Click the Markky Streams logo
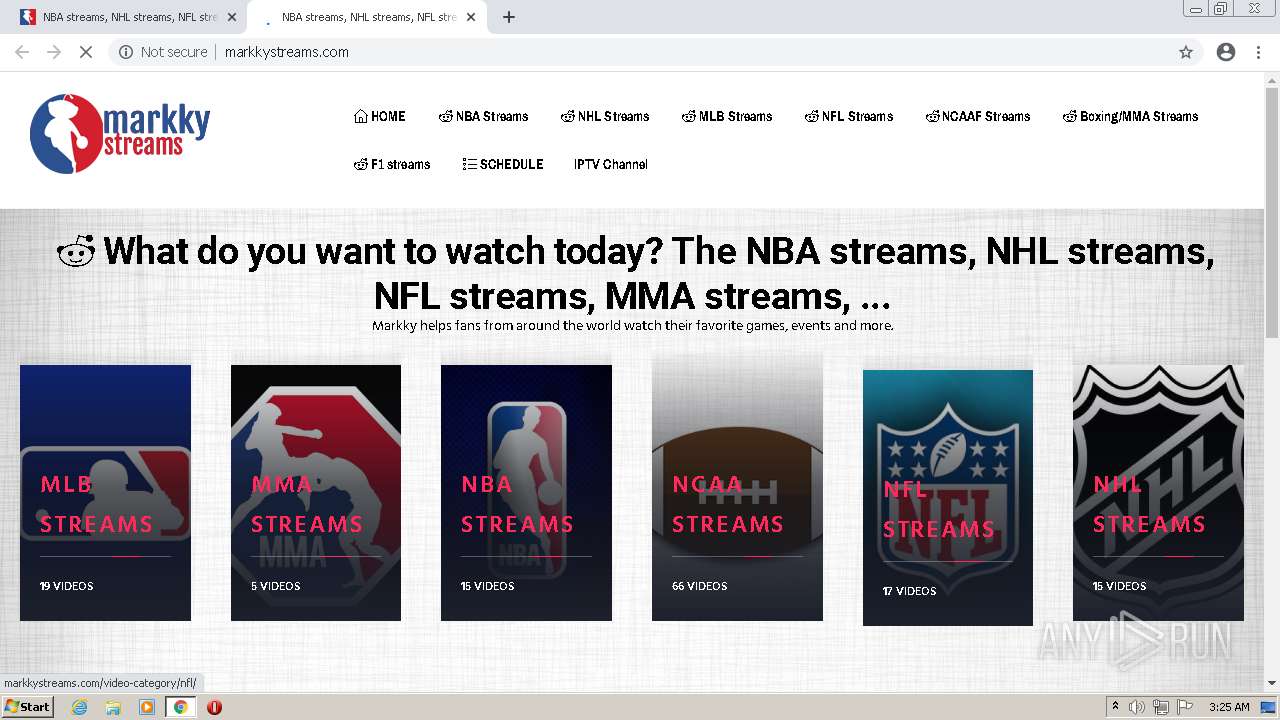Screen dimensions: 1280x720 pos(120,133)
